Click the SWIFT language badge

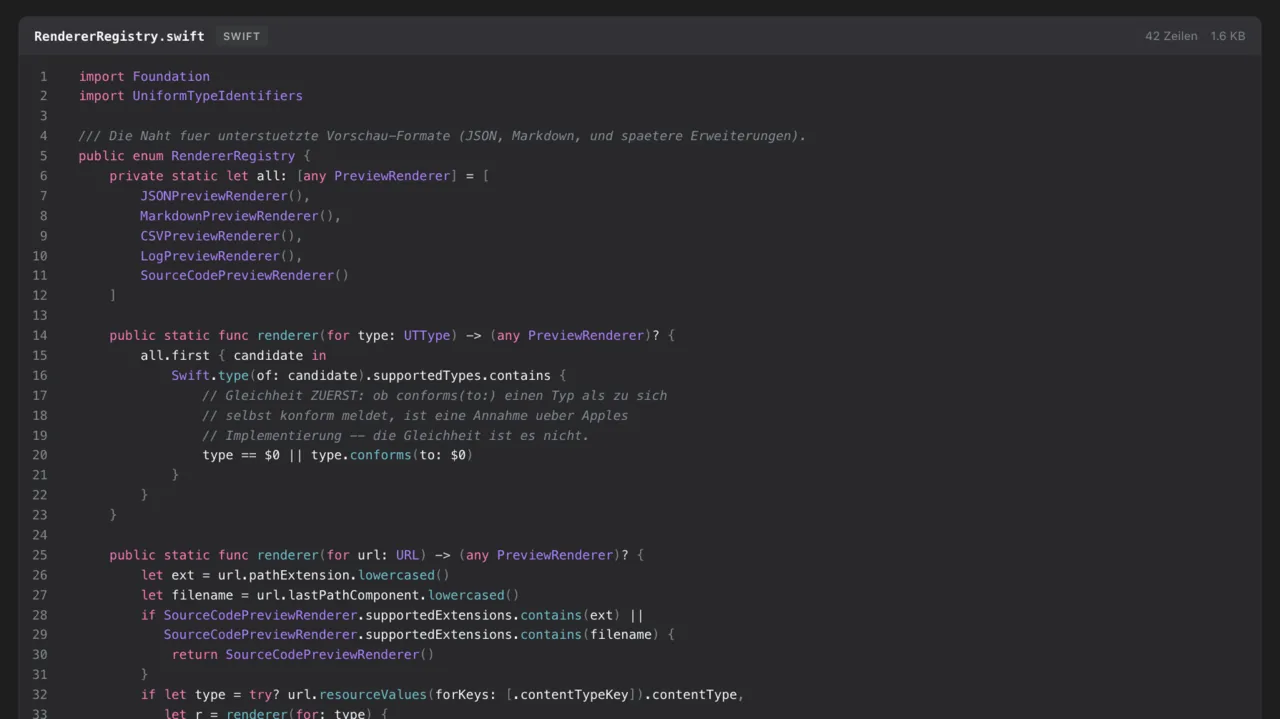(x=241, y=36)
